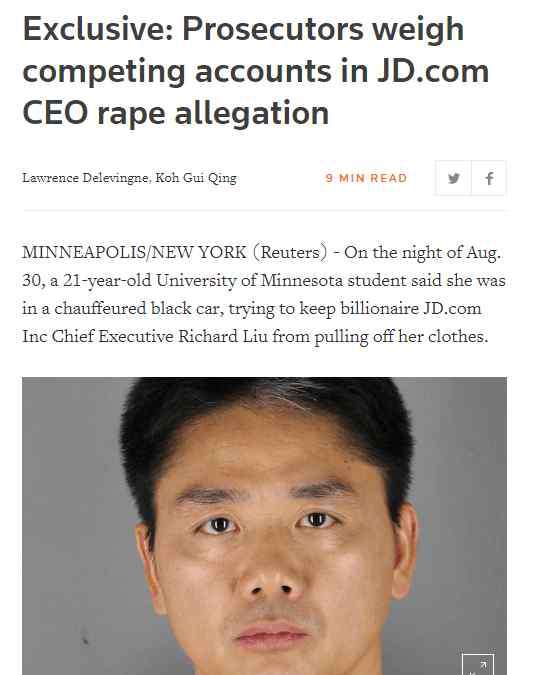534x675 pixels.
Task: Click the 'MINNEAPOLIS/NEW YORK' dateline
Action: [134, 252]
